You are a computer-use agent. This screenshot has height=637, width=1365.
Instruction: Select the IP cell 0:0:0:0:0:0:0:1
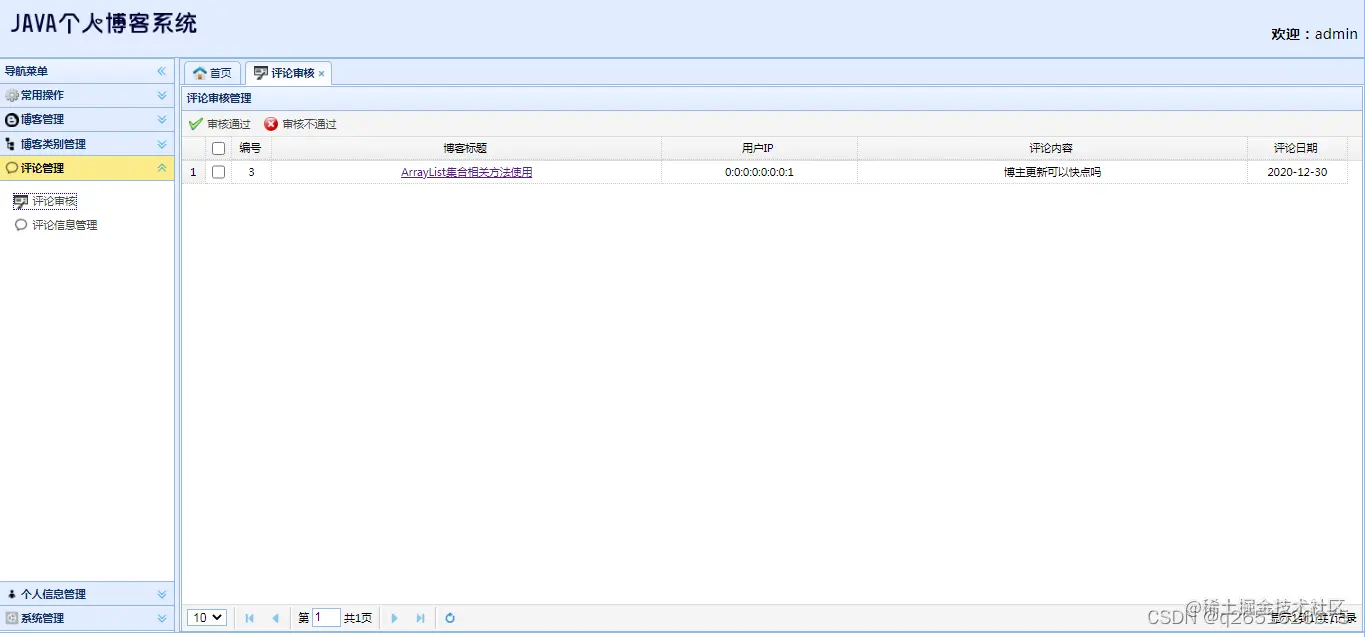[759, 172]
